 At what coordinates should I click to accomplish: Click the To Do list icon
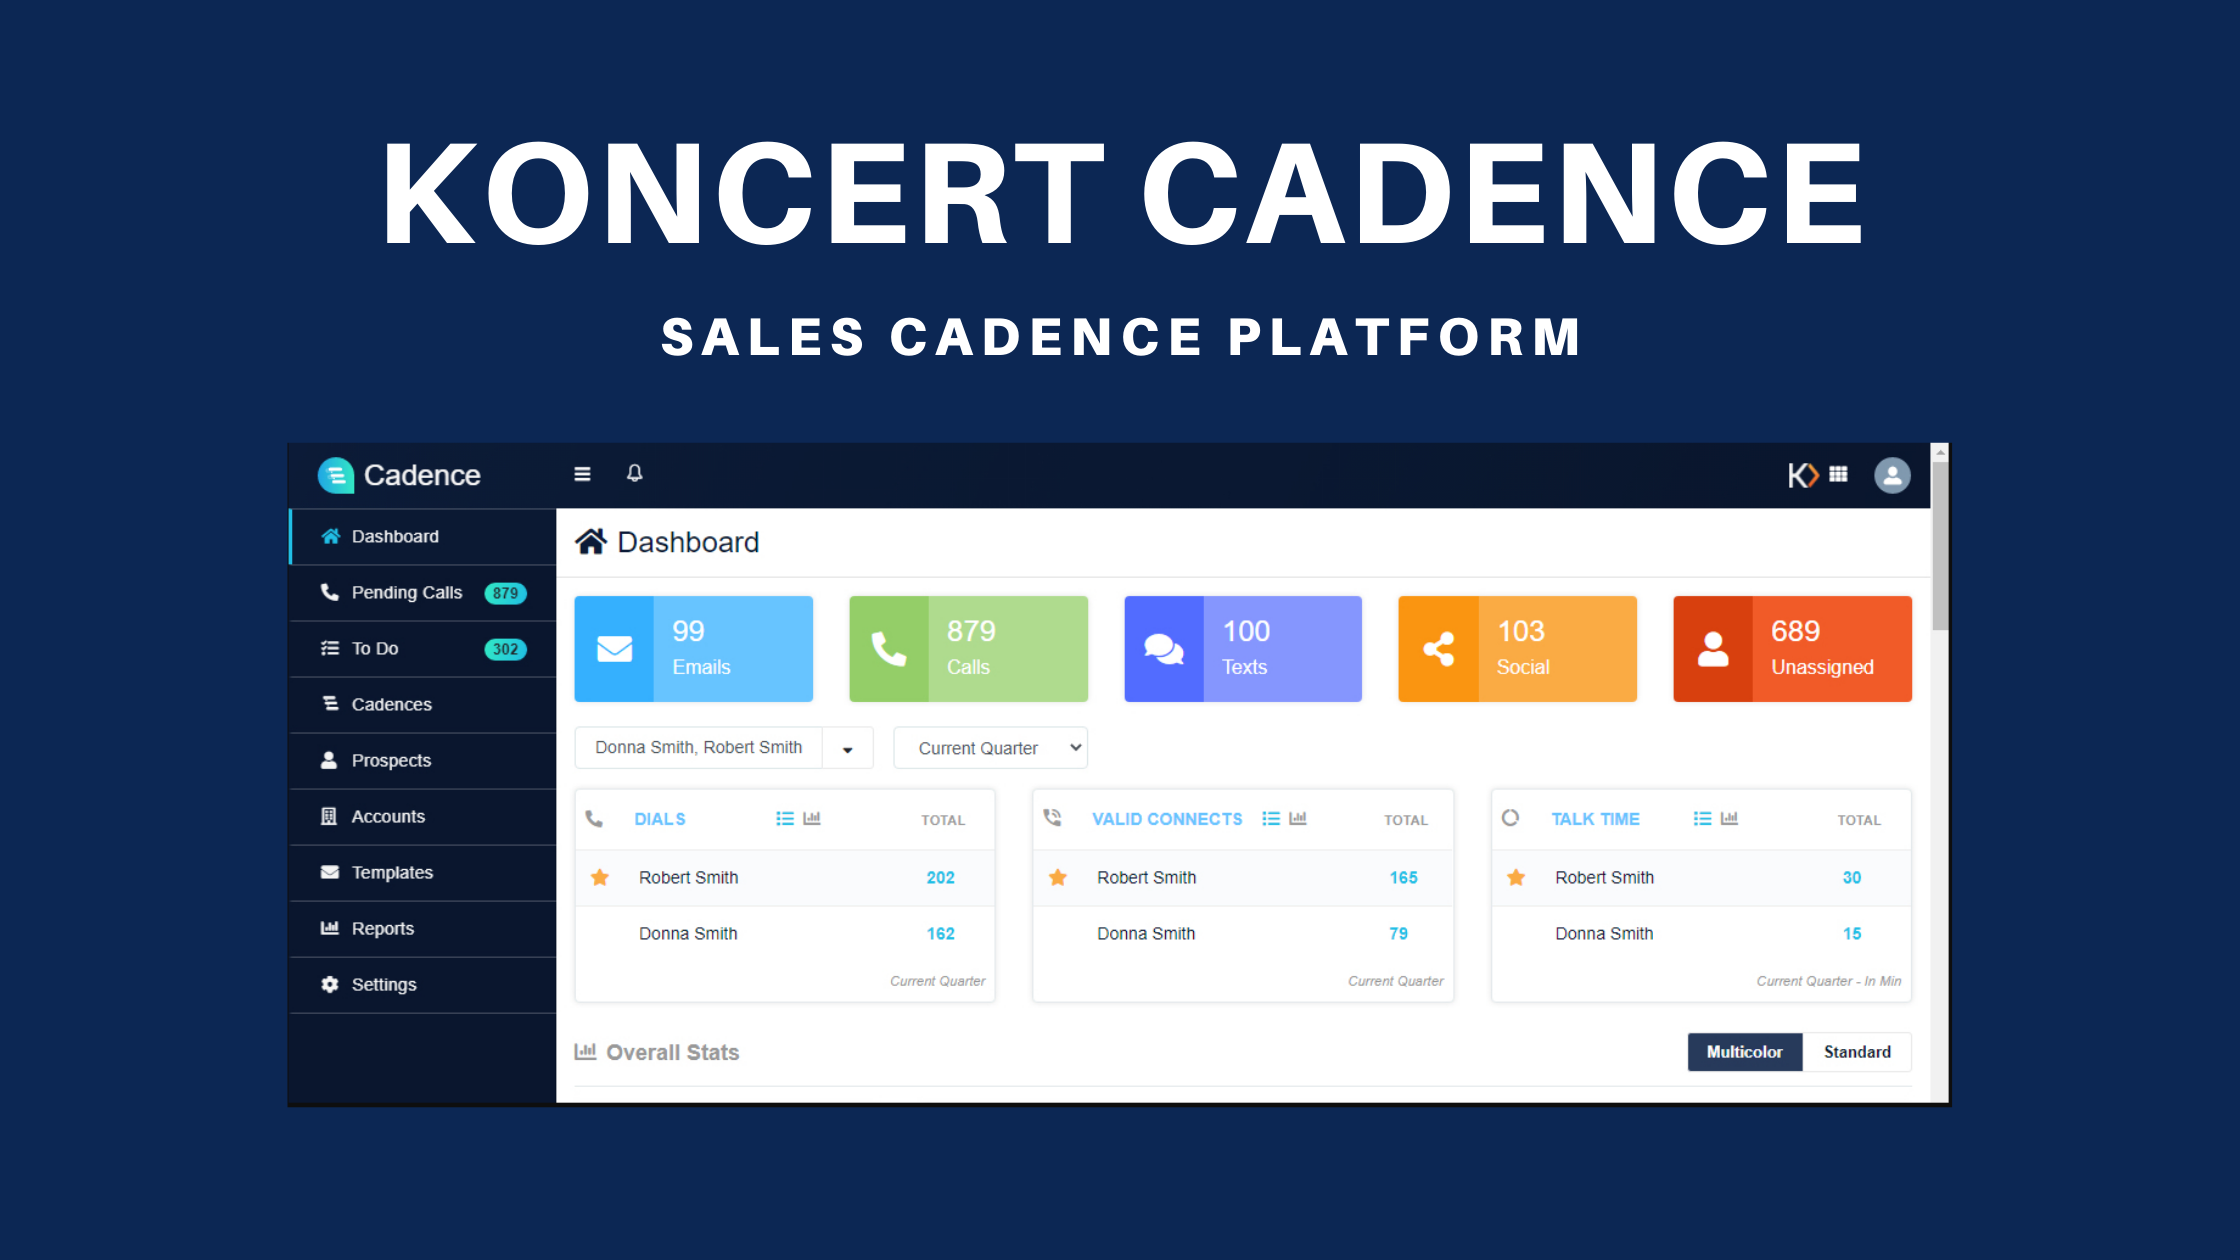328,646
